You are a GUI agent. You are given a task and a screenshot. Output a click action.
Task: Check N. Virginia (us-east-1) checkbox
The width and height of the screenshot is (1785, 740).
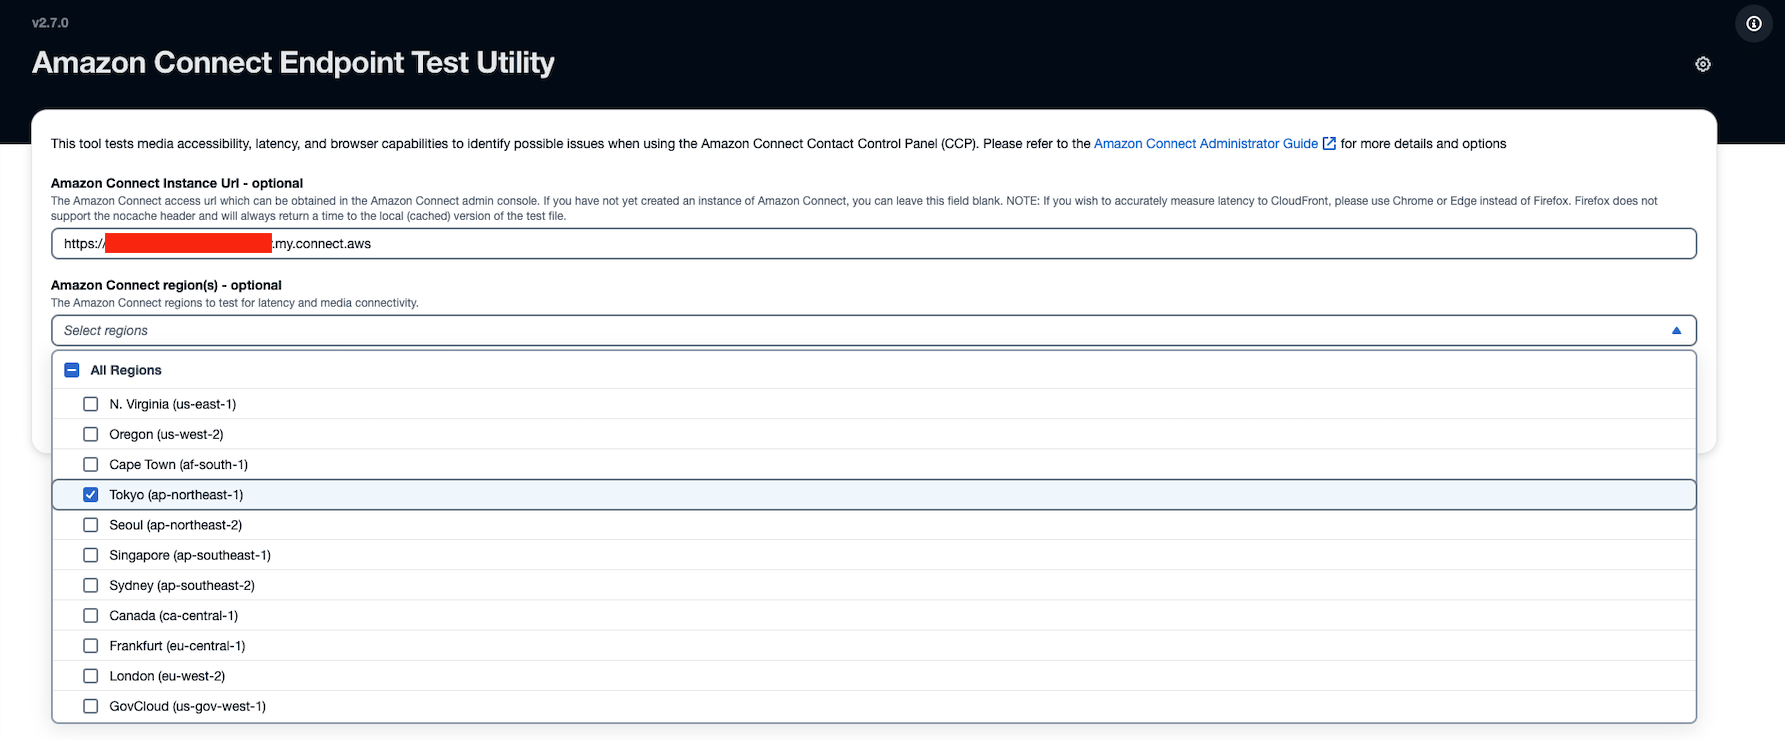[91, 404]
